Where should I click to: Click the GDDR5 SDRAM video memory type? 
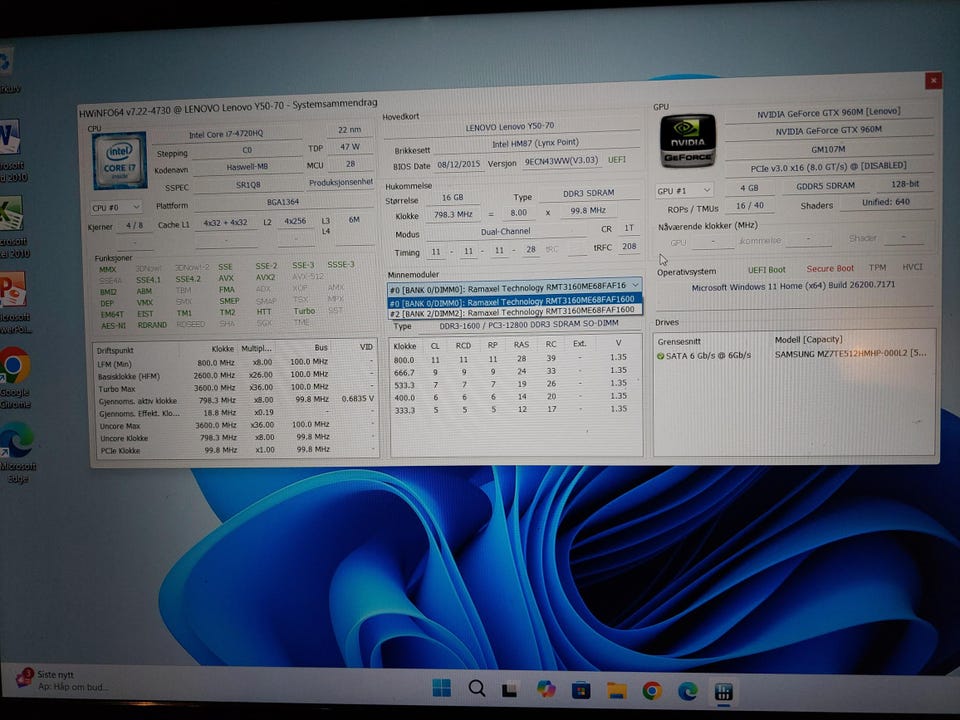(825, 186)
